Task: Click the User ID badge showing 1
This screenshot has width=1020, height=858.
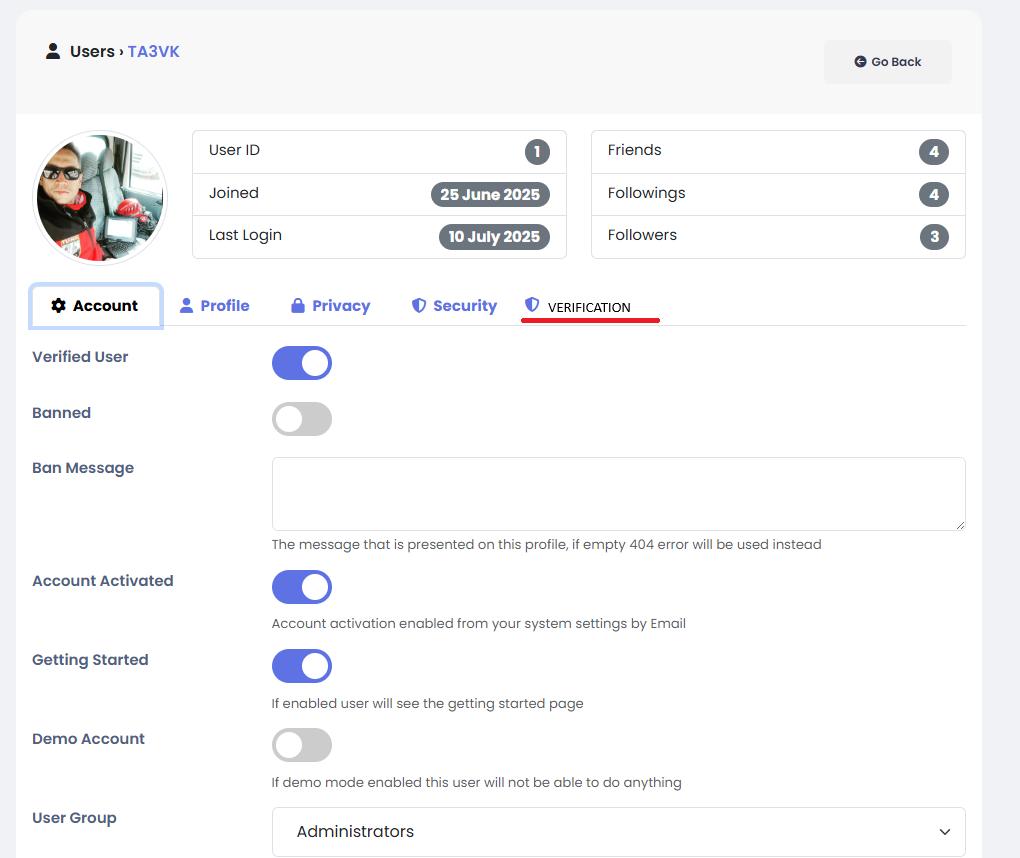Action: pyautogui.click(x=537, y=152)
